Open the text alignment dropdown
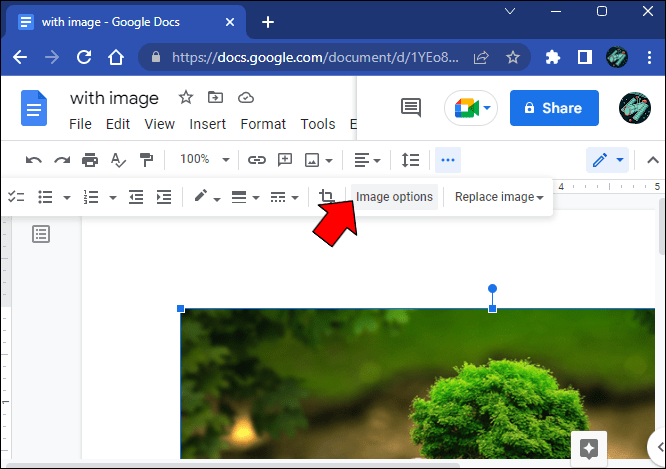This screenshot has width=666, height=469. [x=367, y=160]
